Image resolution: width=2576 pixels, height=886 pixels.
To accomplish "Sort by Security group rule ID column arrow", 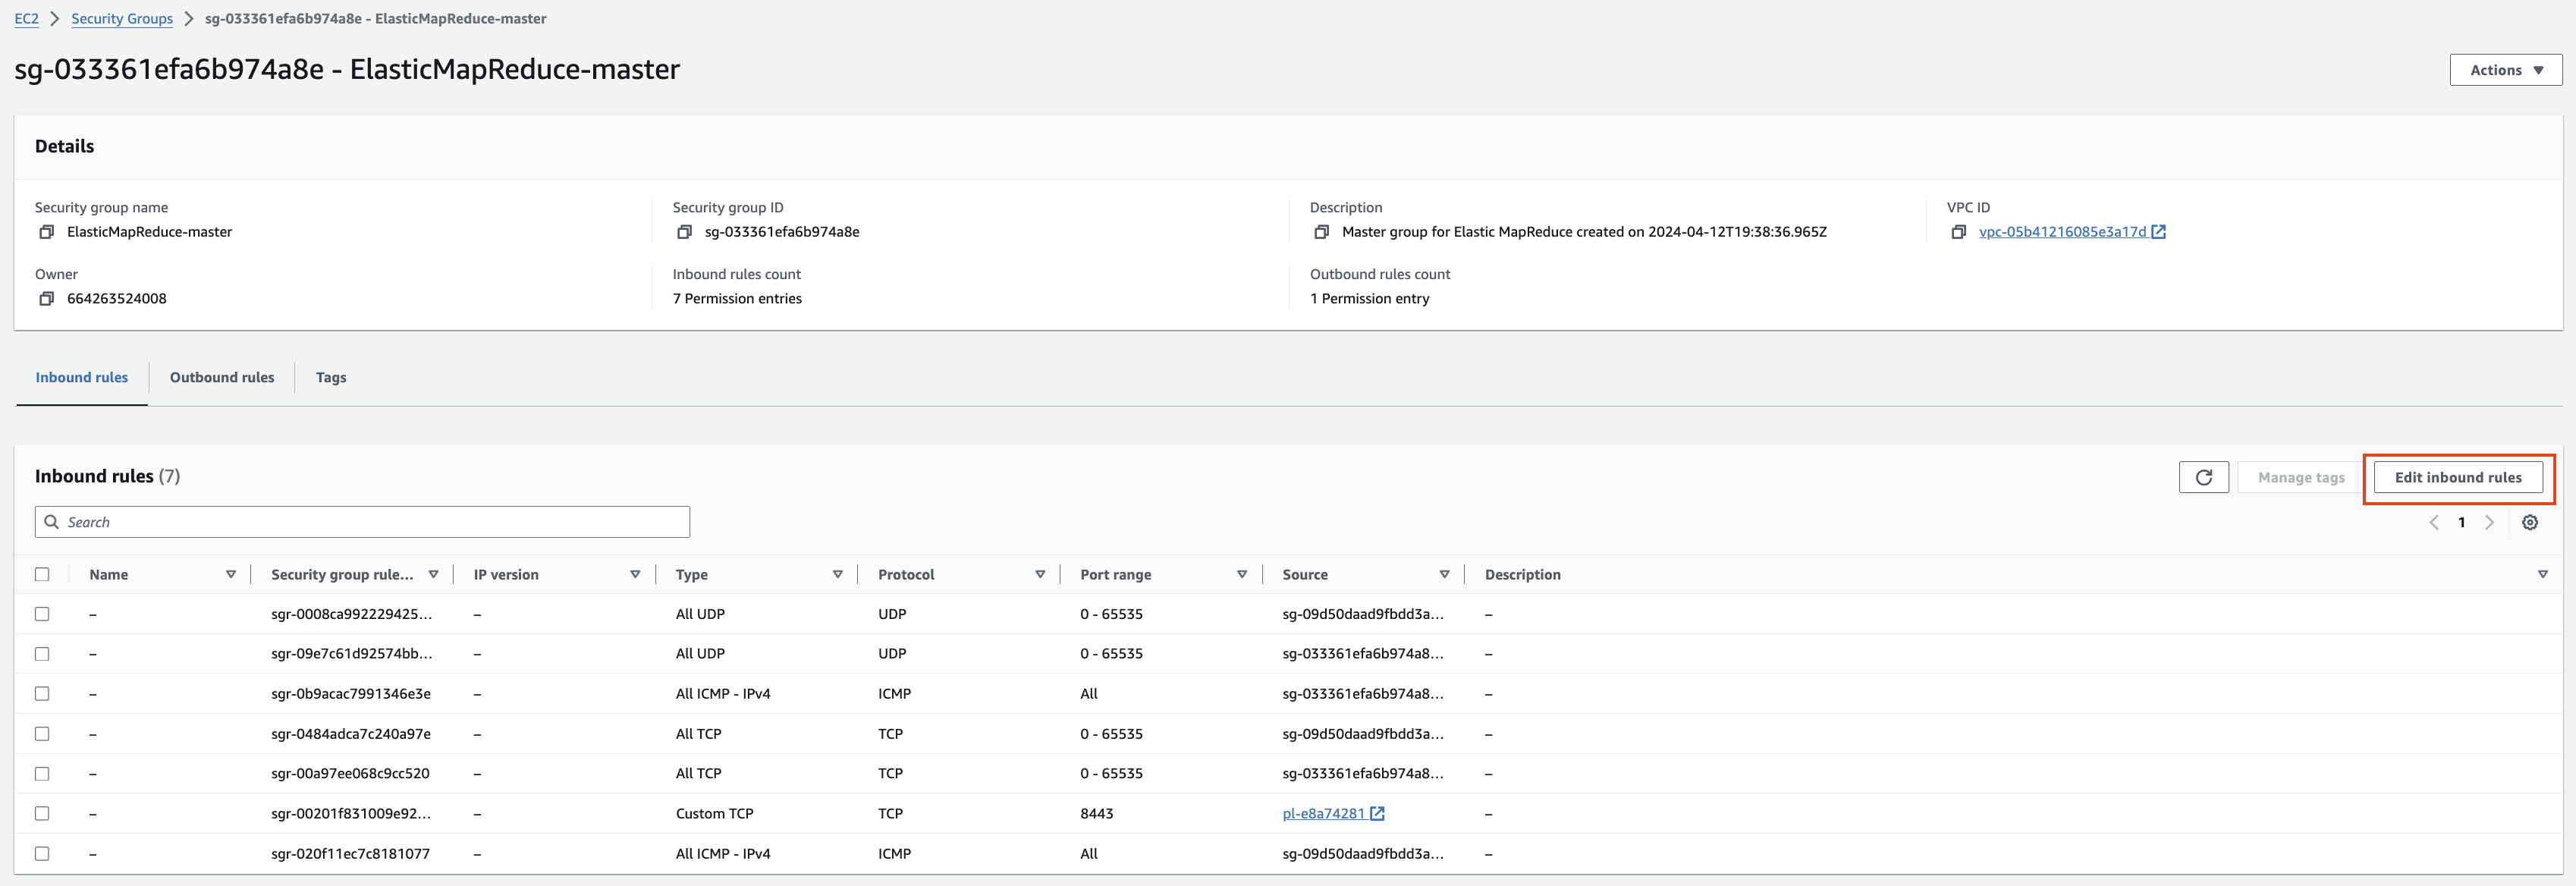I will (x=433, y=575).
